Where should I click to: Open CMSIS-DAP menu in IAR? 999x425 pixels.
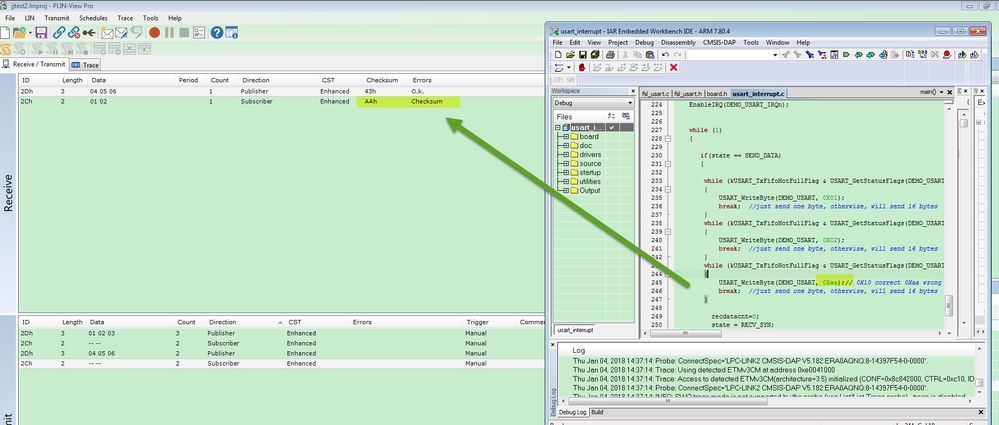pos(720,42)
